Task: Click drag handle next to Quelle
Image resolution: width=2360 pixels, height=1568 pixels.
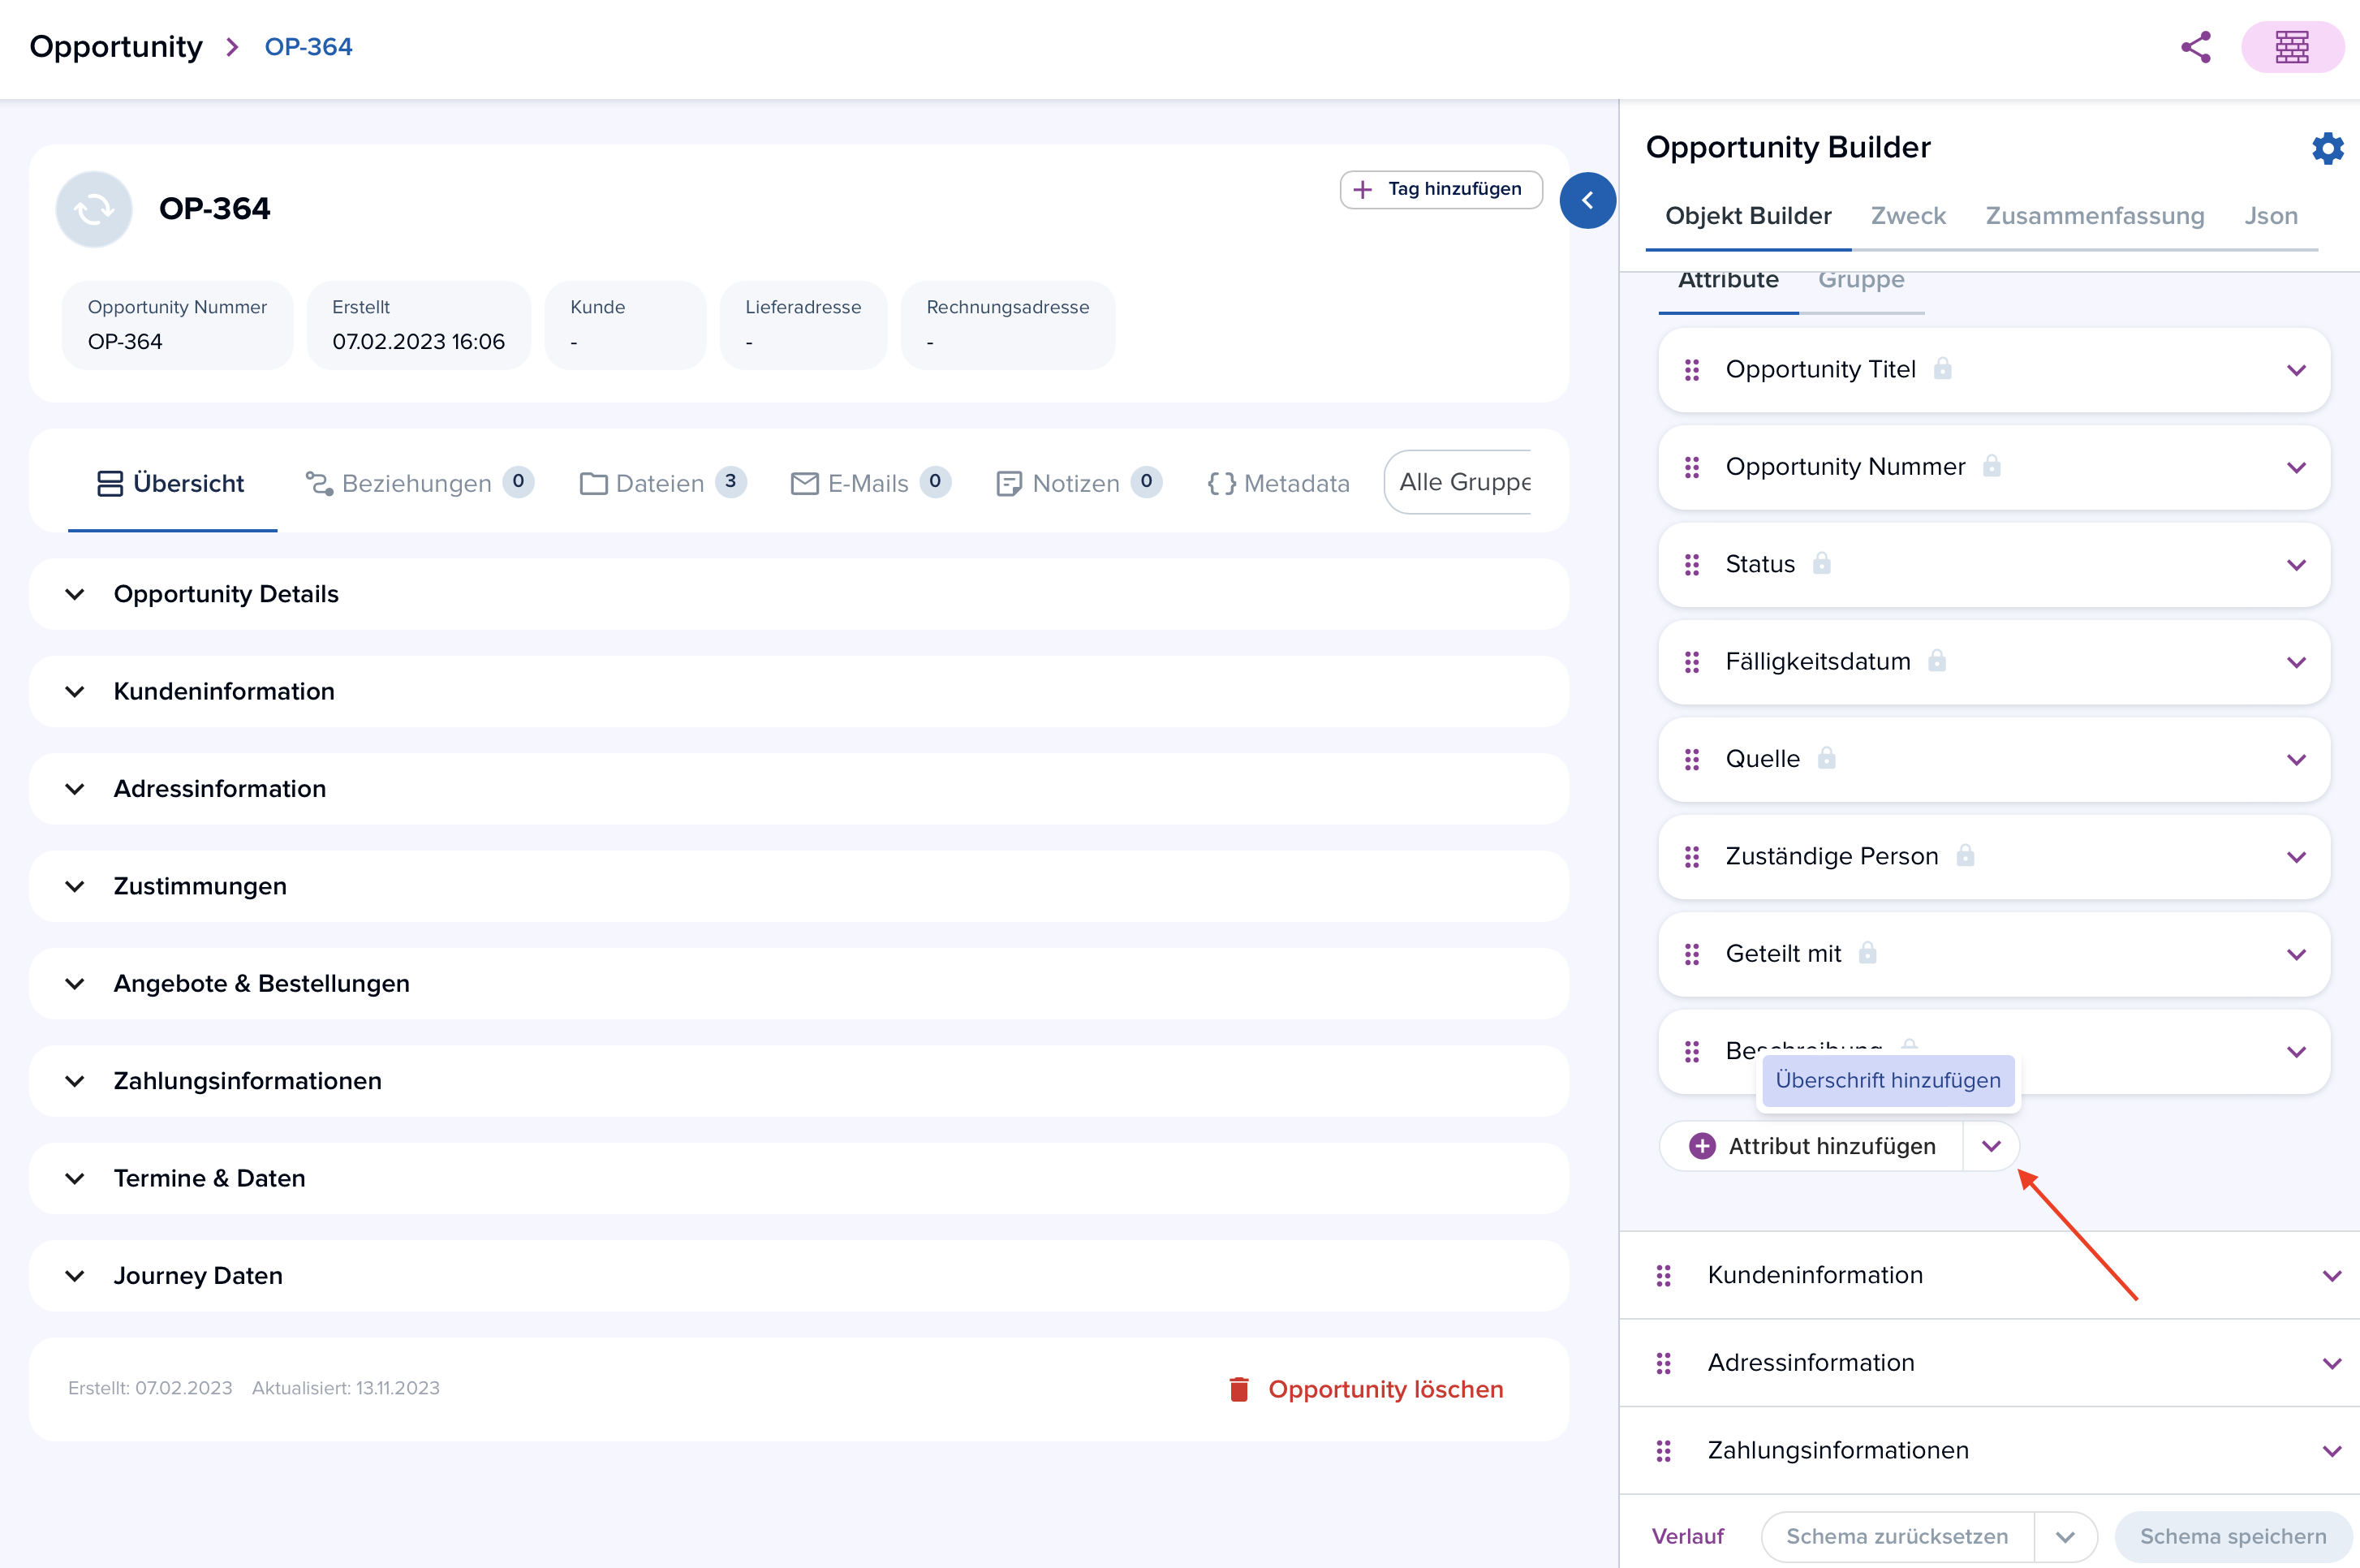Action: pyautogui.click(x=1692, y=760)
